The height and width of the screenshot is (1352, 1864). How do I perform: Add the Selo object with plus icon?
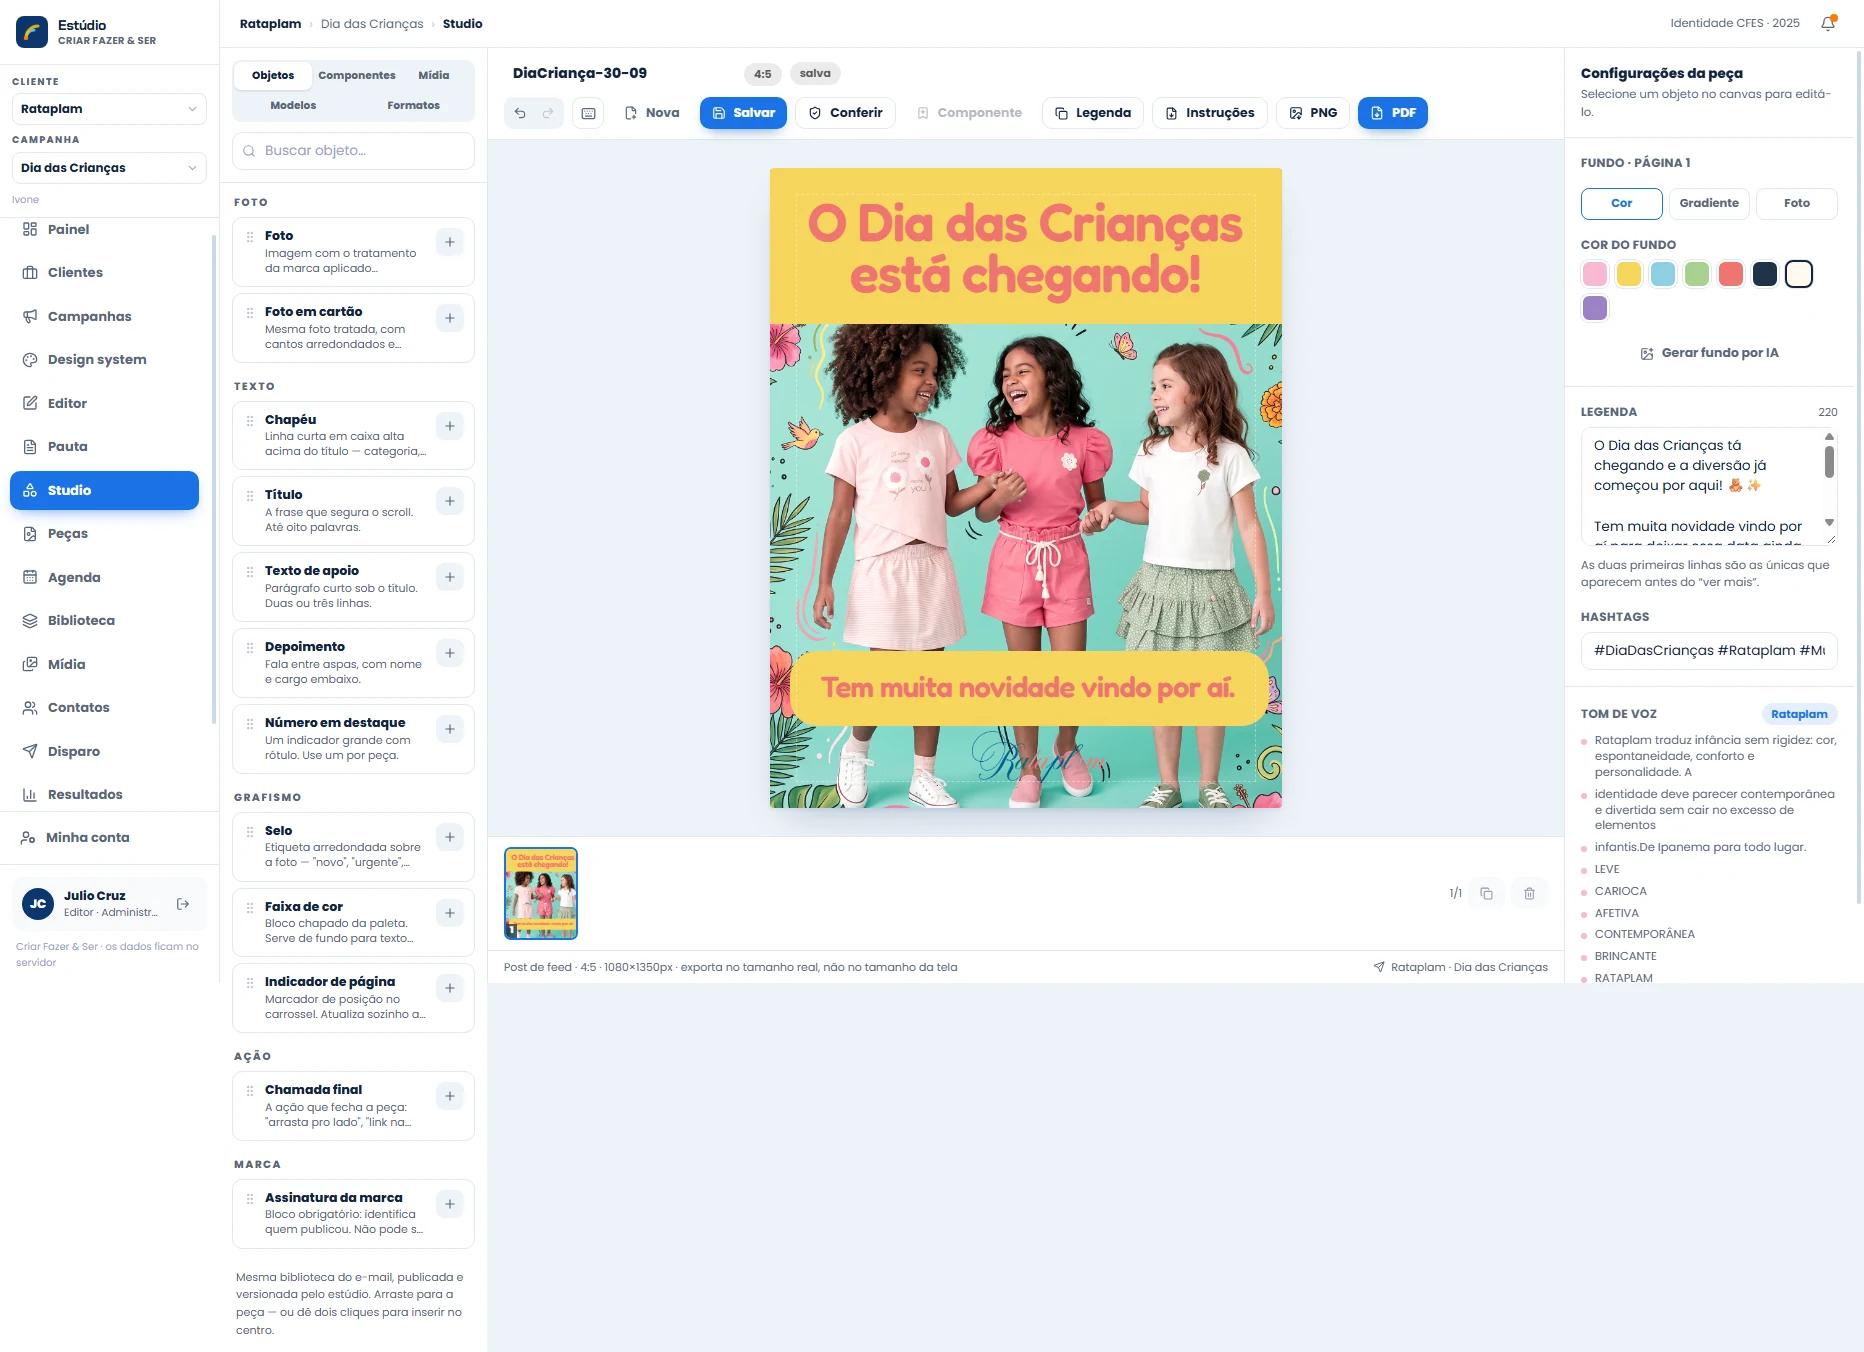click(x=450, y=837)
